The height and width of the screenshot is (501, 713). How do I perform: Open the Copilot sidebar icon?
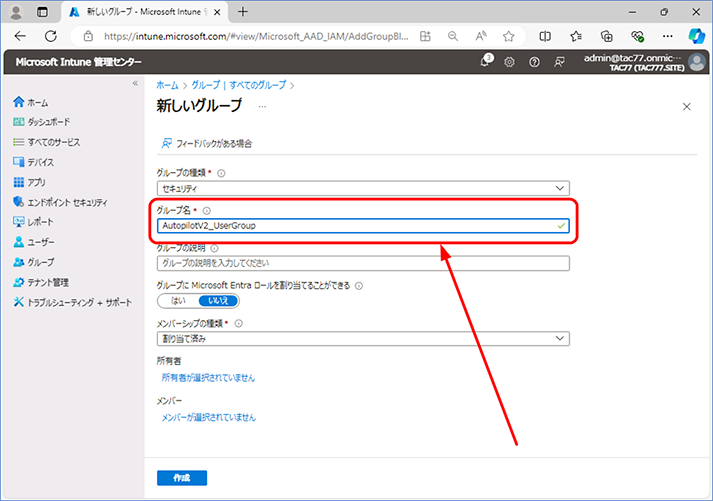(696, 36)
